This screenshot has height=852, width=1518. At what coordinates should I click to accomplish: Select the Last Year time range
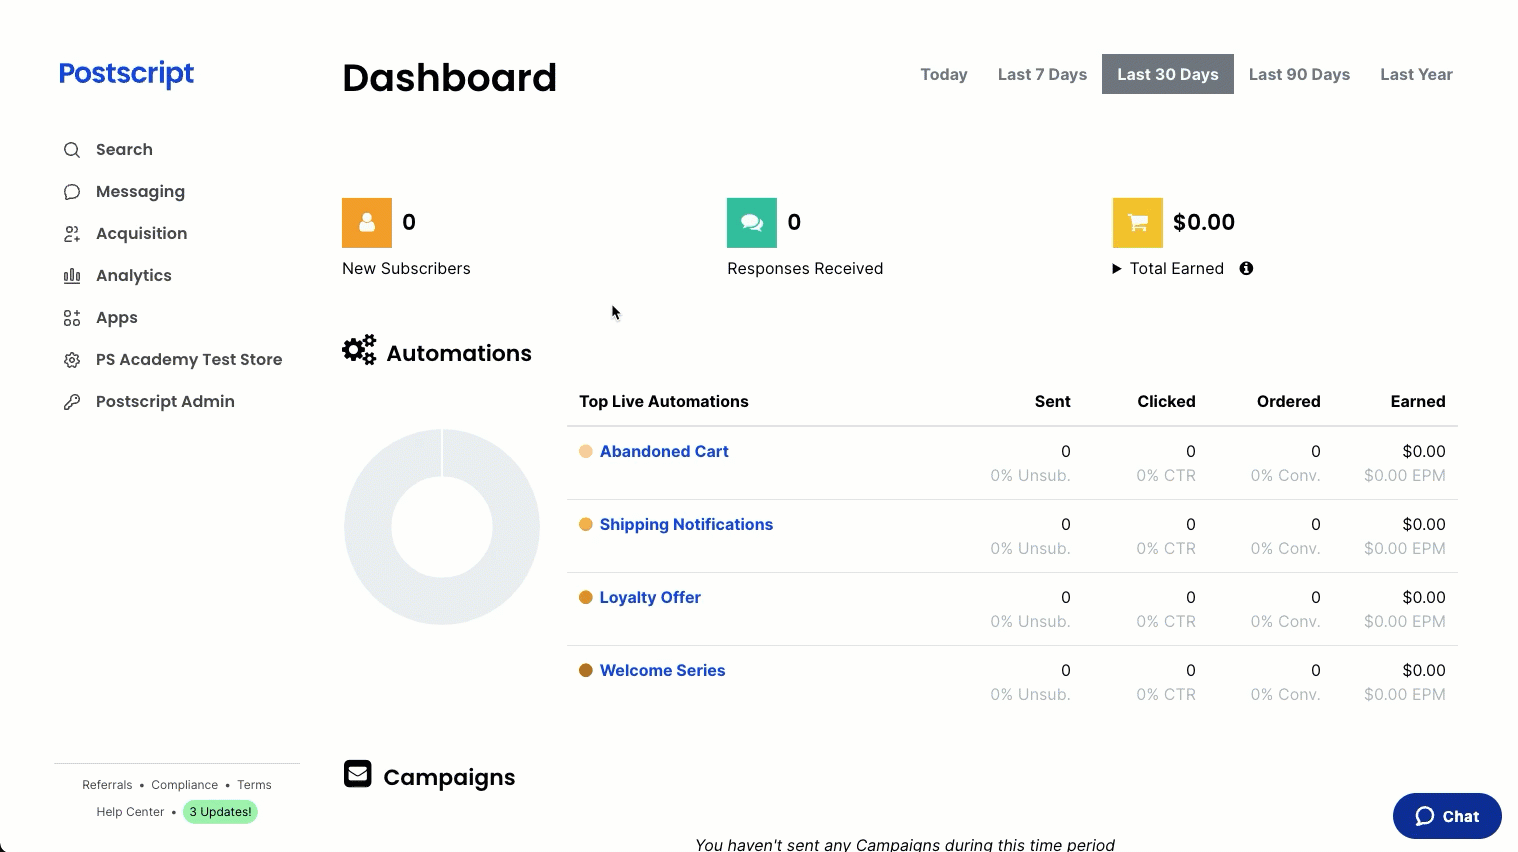coord(1416,74)
